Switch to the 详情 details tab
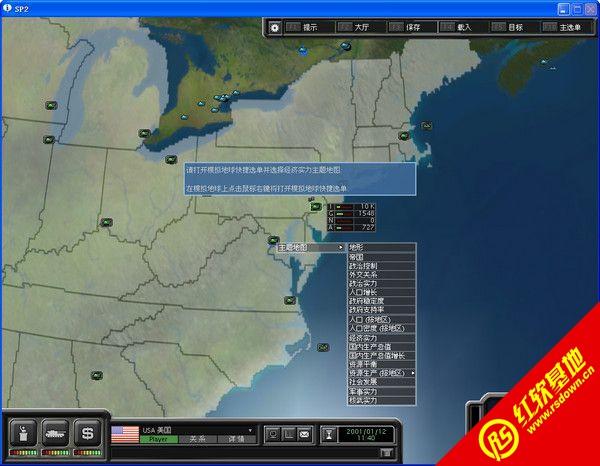This screenshot has width=600, height=466. (236, 439)
